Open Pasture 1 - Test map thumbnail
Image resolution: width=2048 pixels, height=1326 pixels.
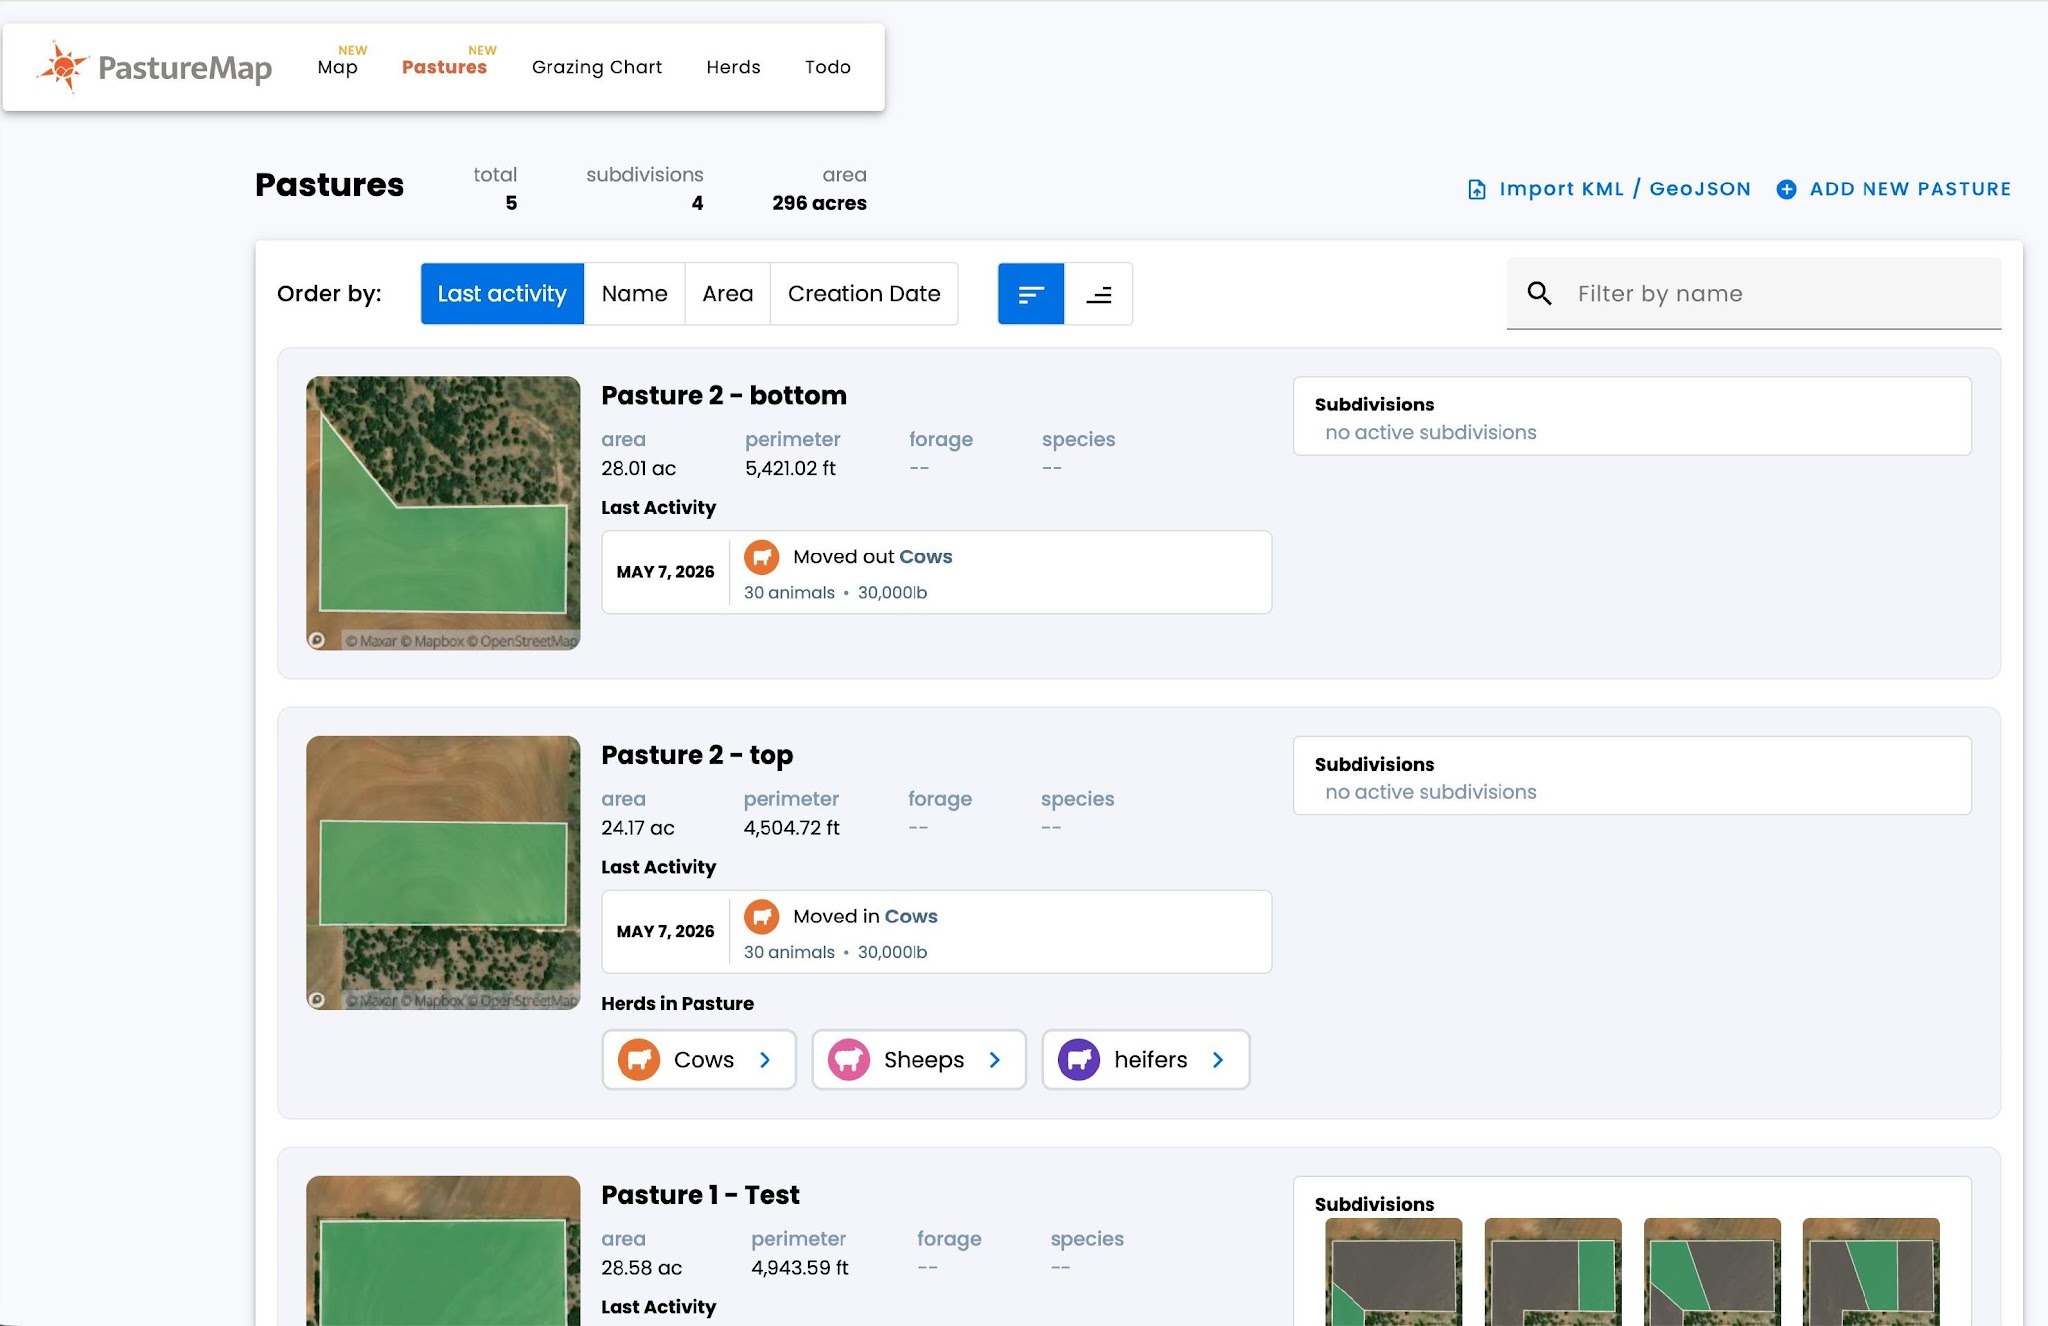[x=443, y=1251]
